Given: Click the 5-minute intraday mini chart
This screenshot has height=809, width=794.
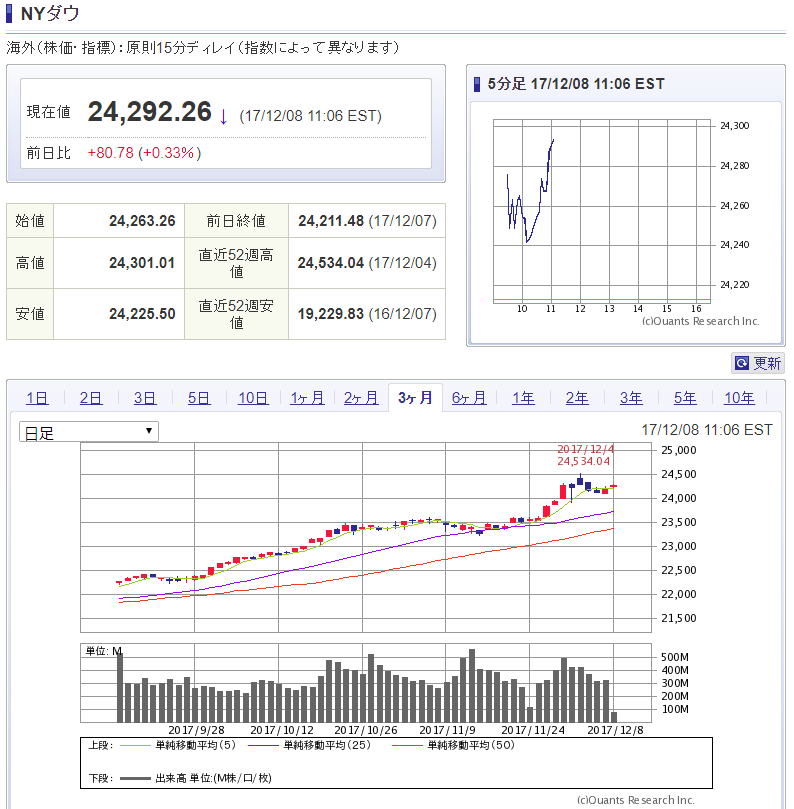Looking at the screenshot, I should 602,210.
